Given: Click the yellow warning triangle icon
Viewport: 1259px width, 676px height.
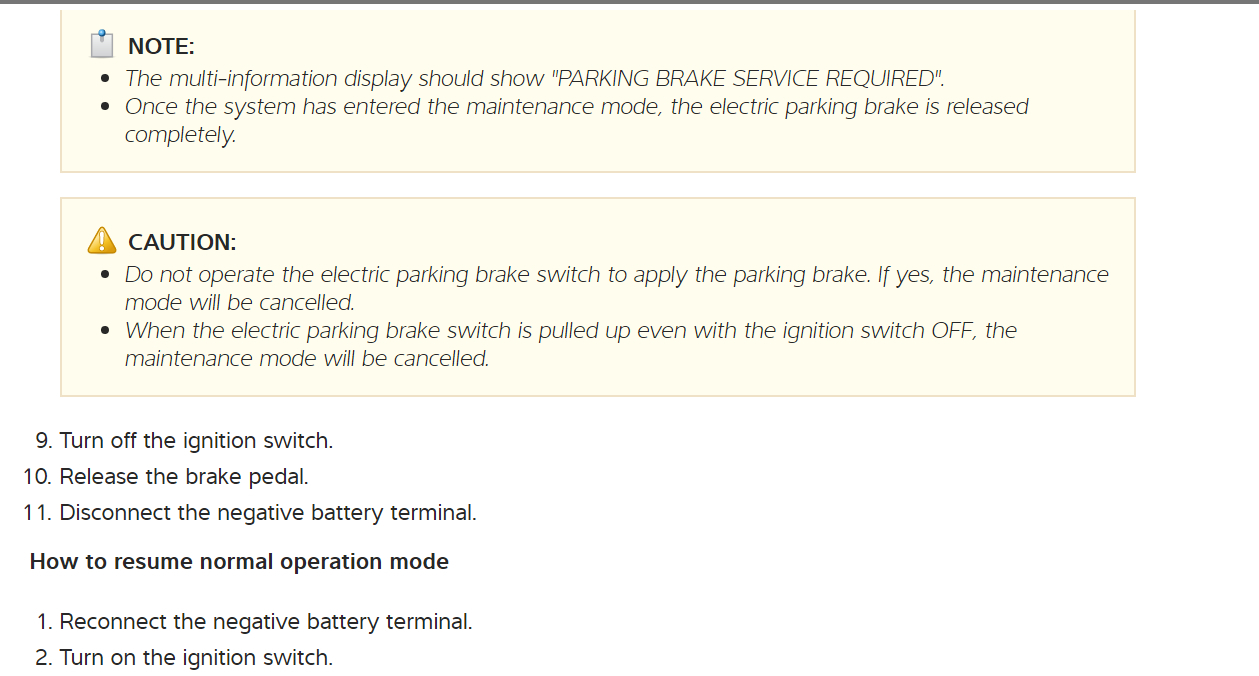Looking at the screenshot, I should [102, 241].
